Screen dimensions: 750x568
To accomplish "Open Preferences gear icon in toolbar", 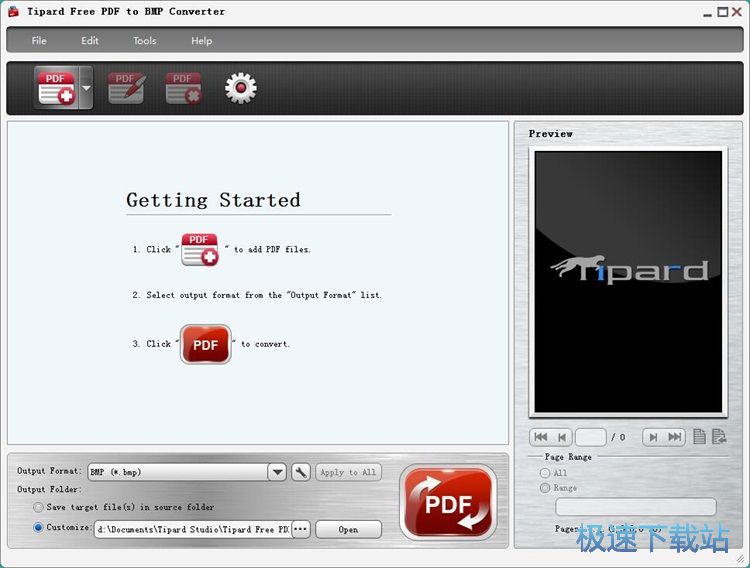I will point(241,88).
